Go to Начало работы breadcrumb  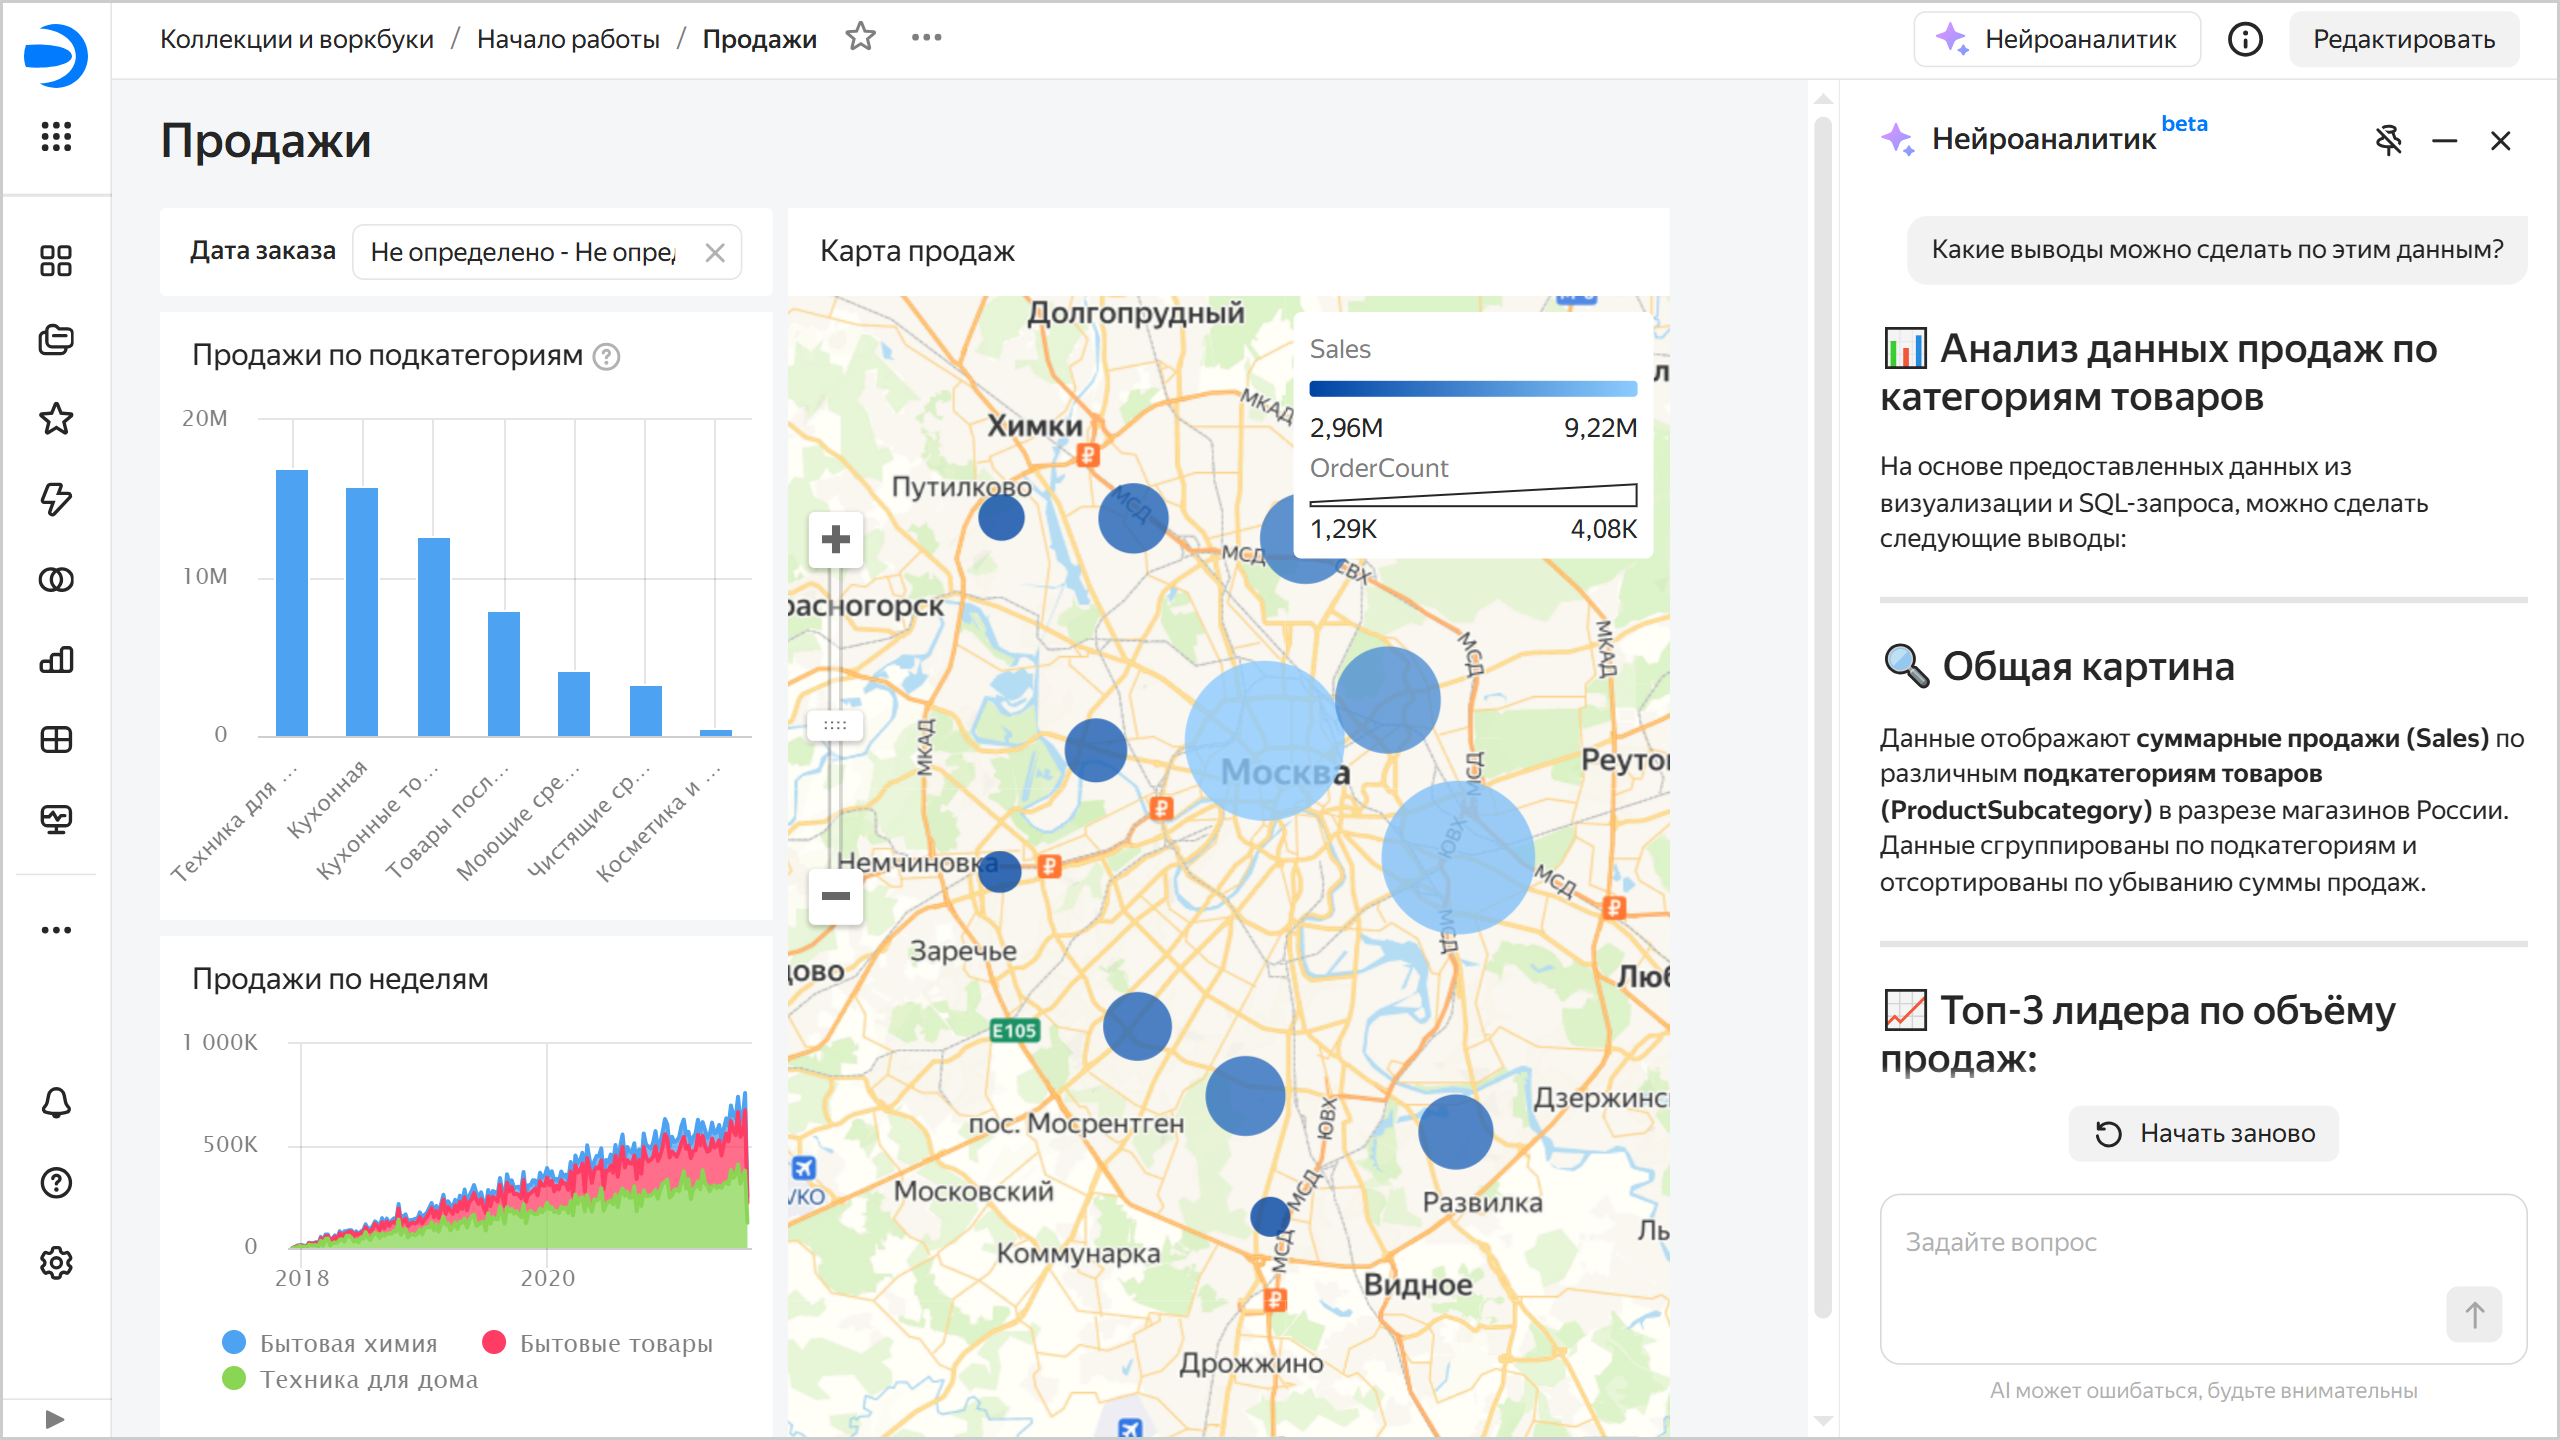coord(568,39)
